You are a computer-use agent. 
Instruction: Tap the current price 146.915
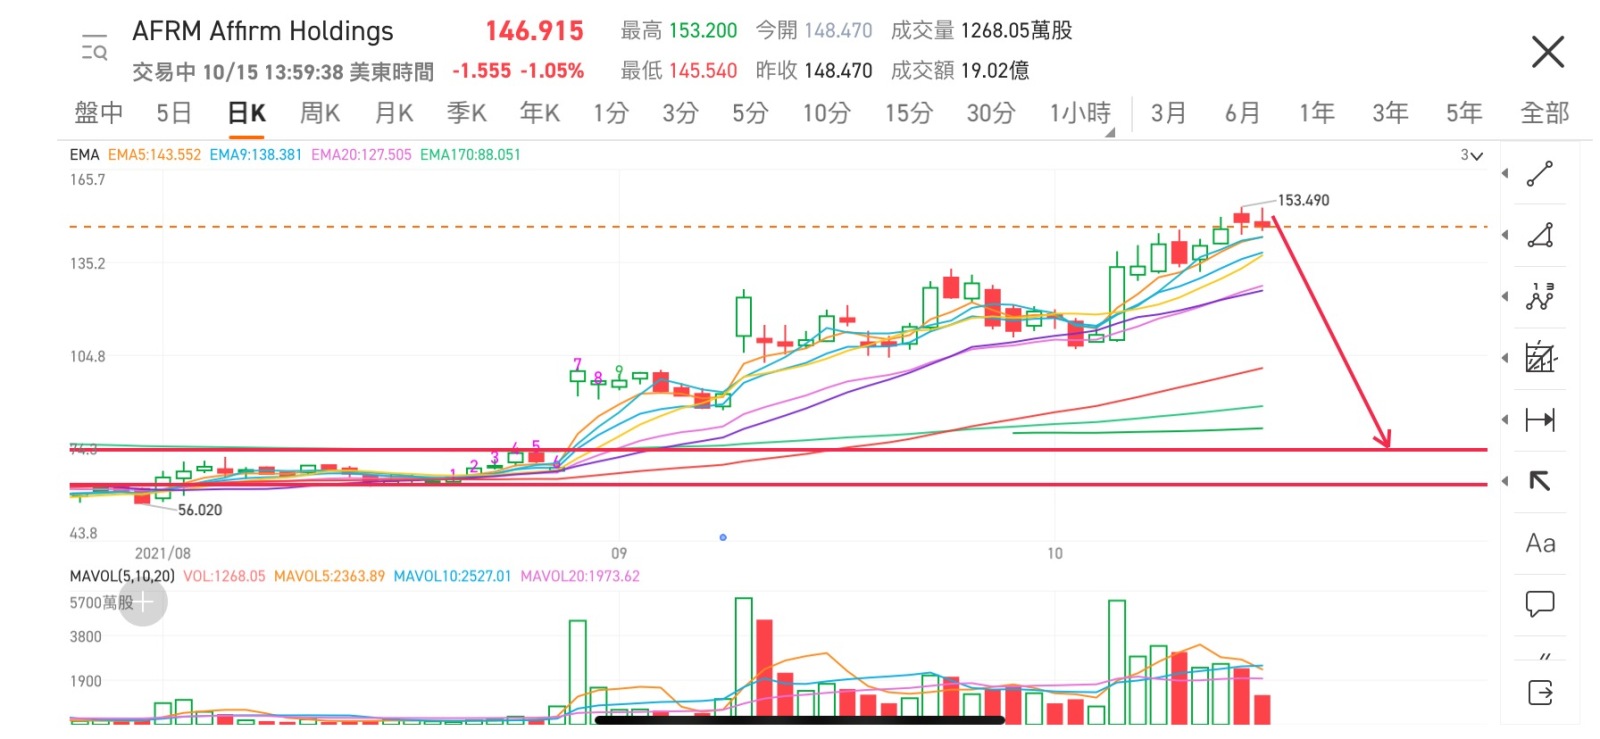534,31
